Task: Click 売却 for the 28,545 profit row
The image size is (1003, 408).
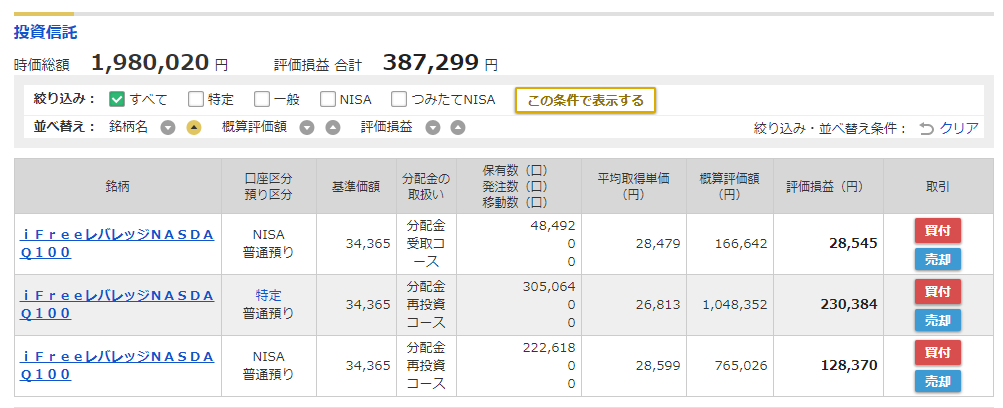Action: (x=937, y=259)
